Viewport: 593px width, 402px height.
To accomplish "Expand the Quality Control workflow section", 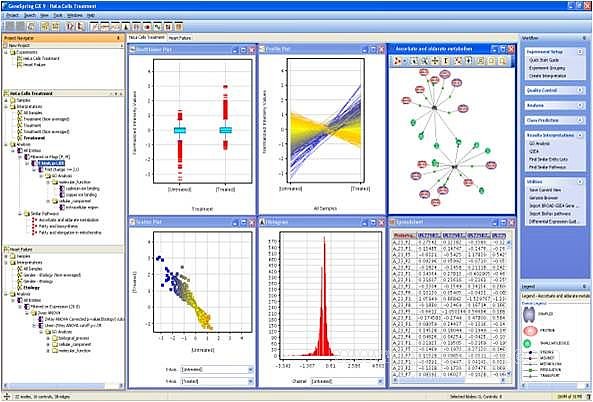I will point(580,90).
